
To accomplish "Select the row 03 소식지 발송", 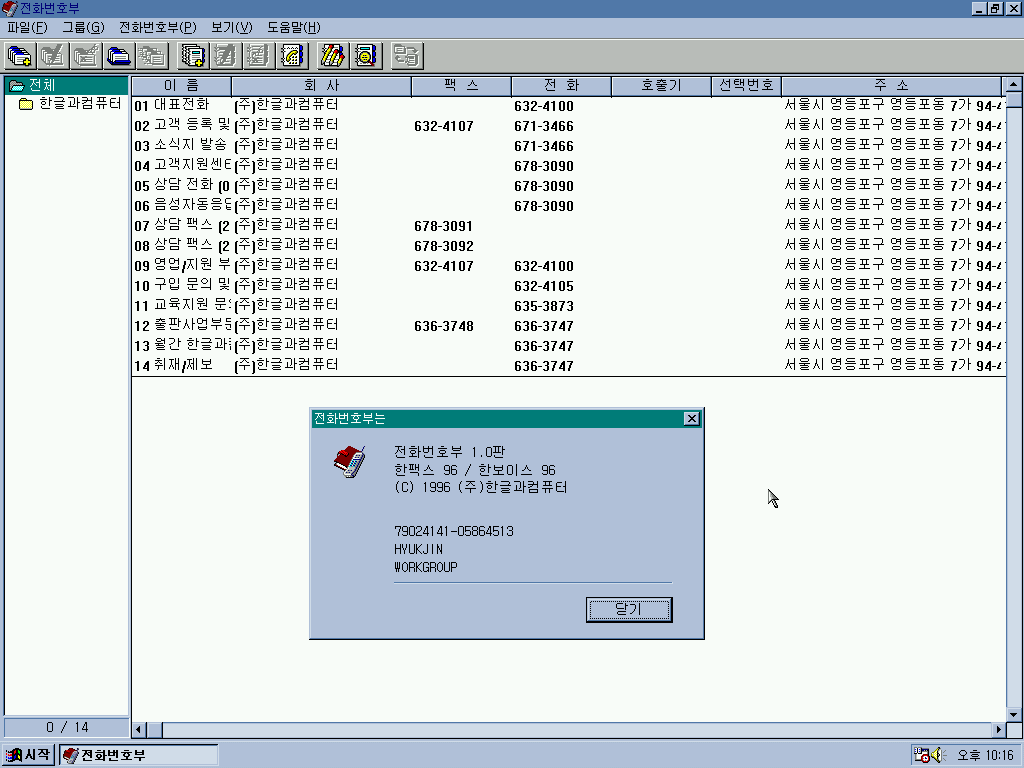I will [x=568, y=146].
